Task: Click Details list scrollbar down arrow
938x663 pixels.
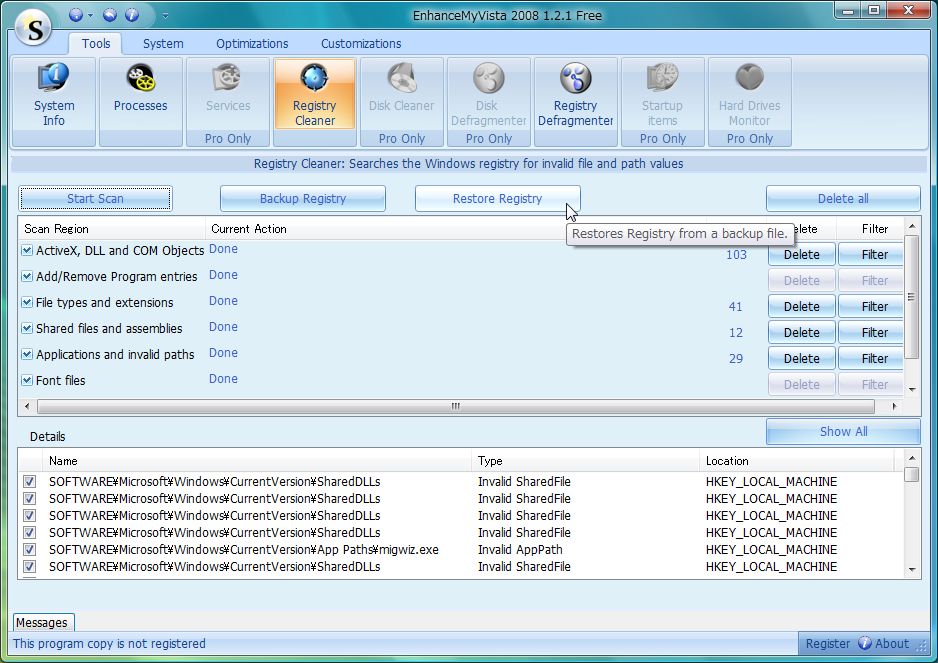Action: [912, 570]
